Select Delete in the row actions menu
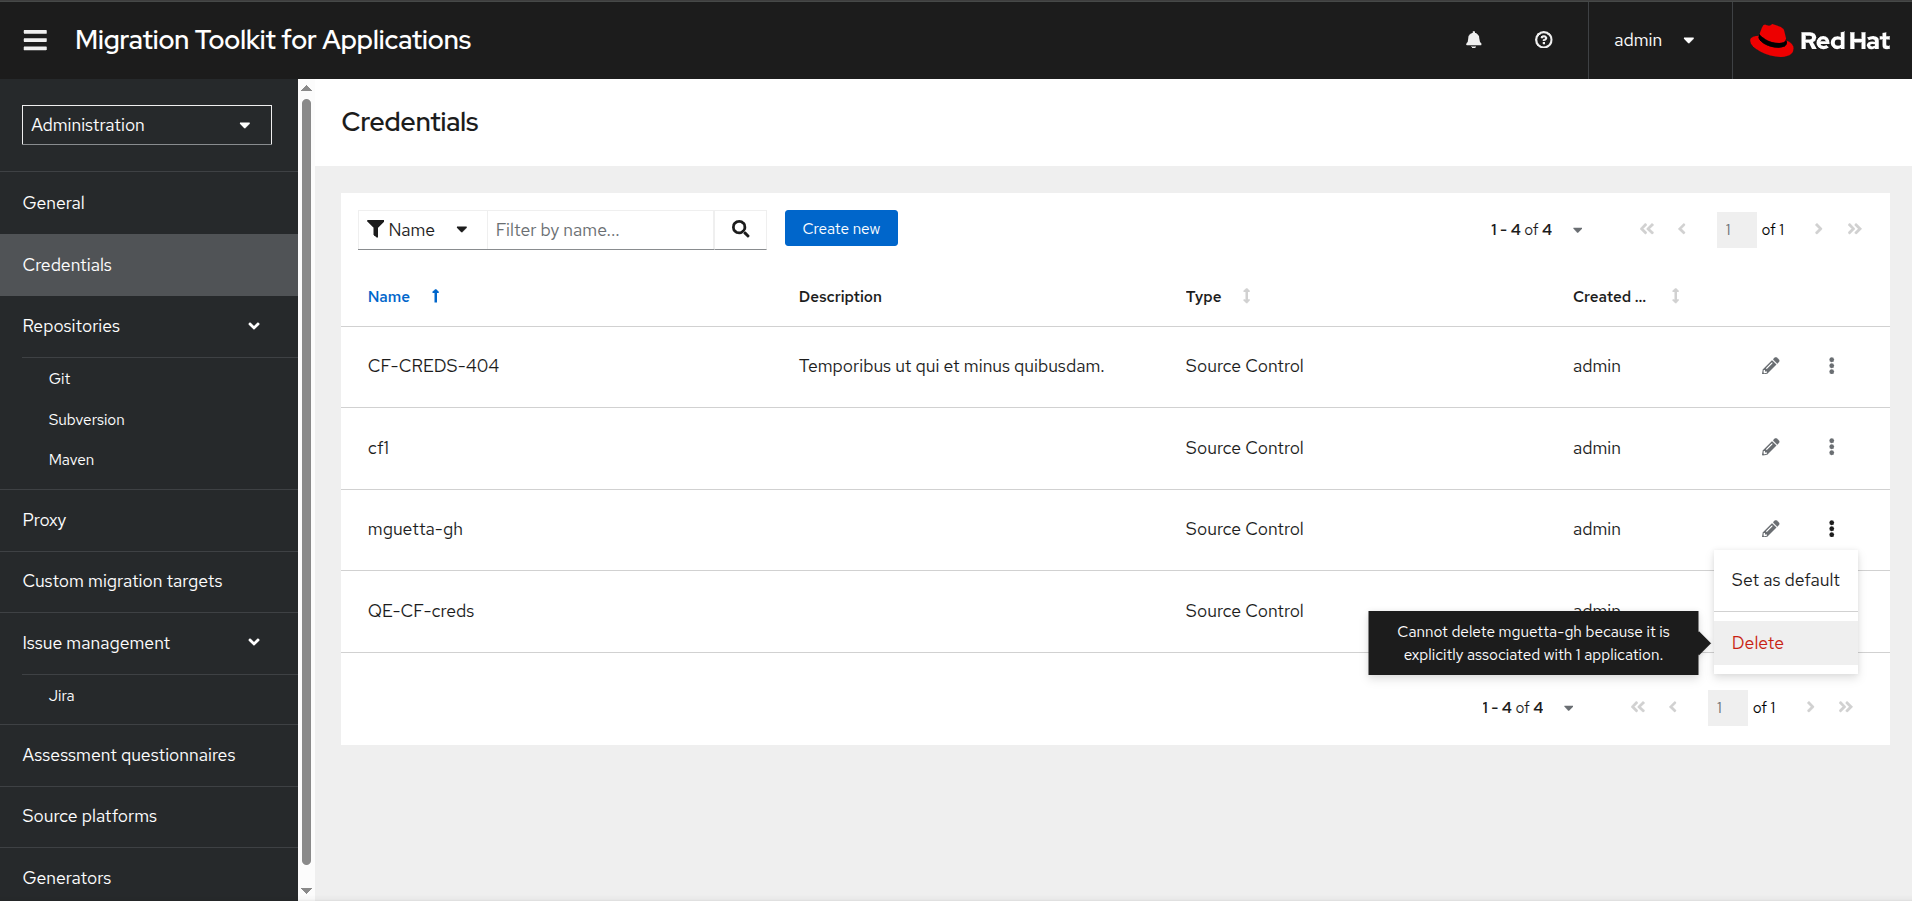The image size is (1912, 901). [1757, 643]
